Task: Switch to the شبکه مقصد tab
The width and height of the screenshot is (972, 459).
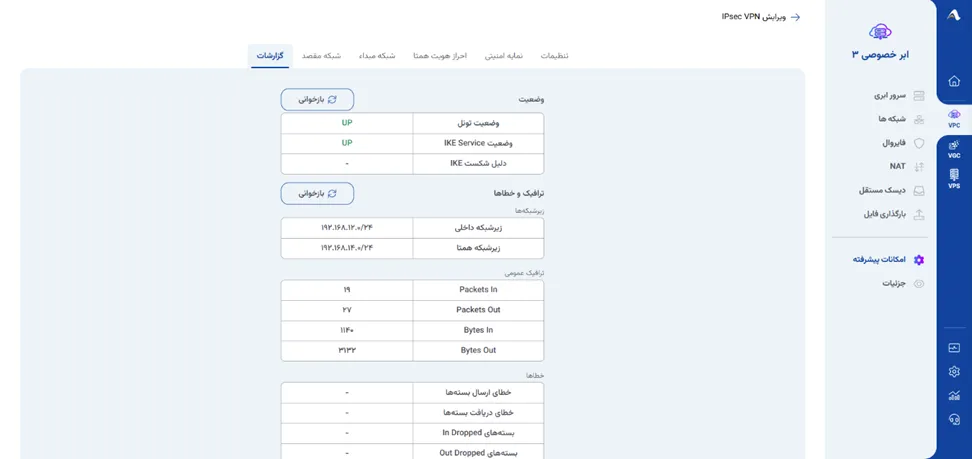Action: (x=321, y=56)
